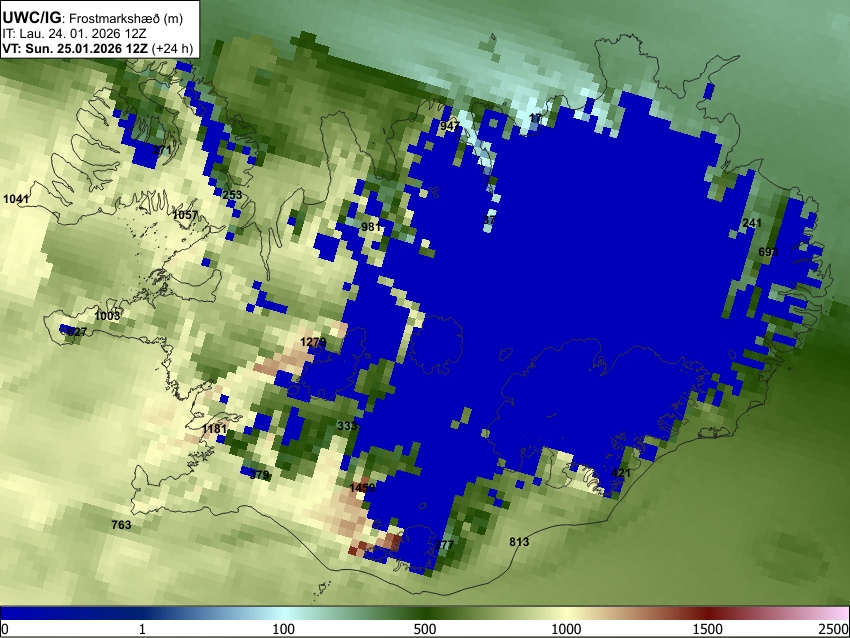This screenshot has height=638, width=850.
Task: Select the map value "1181"
Action: click(x=214, y=429)
